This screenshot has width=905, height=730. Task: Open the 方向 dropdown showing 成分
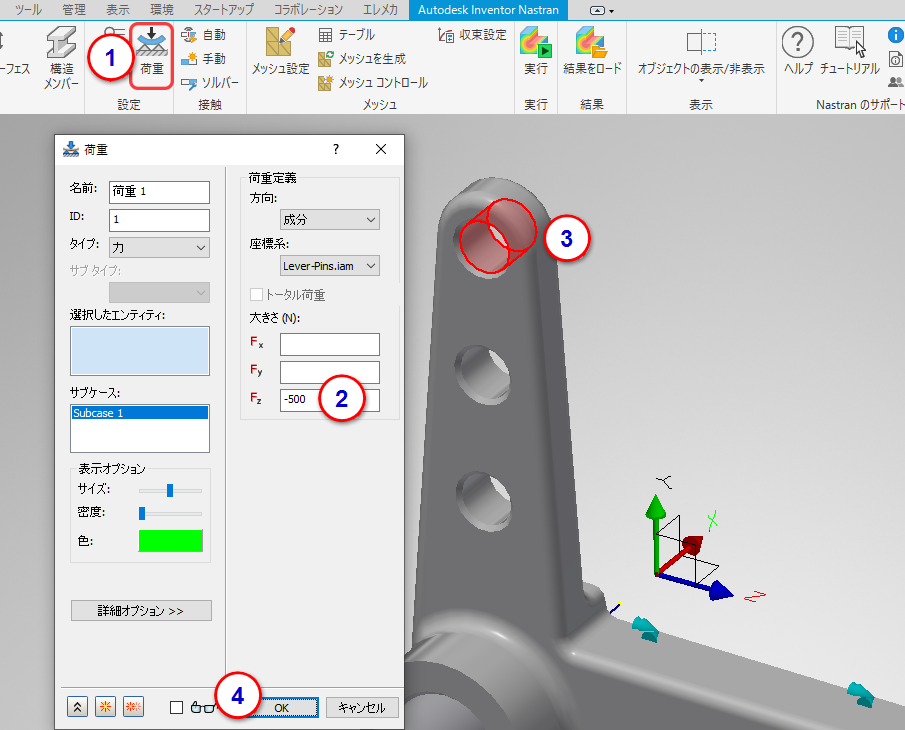click(330, 219)
